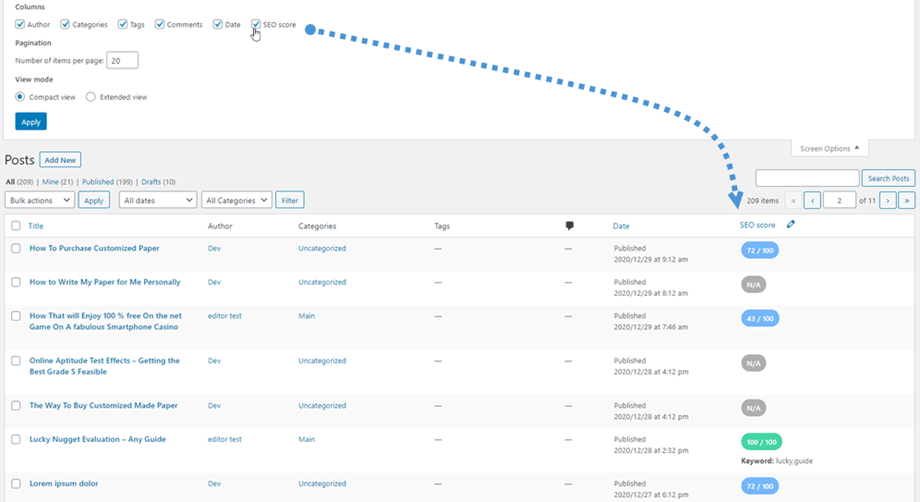This screenshot has height=502, width=920.
Task: Click the Add New post button
Action: (60, 160)
